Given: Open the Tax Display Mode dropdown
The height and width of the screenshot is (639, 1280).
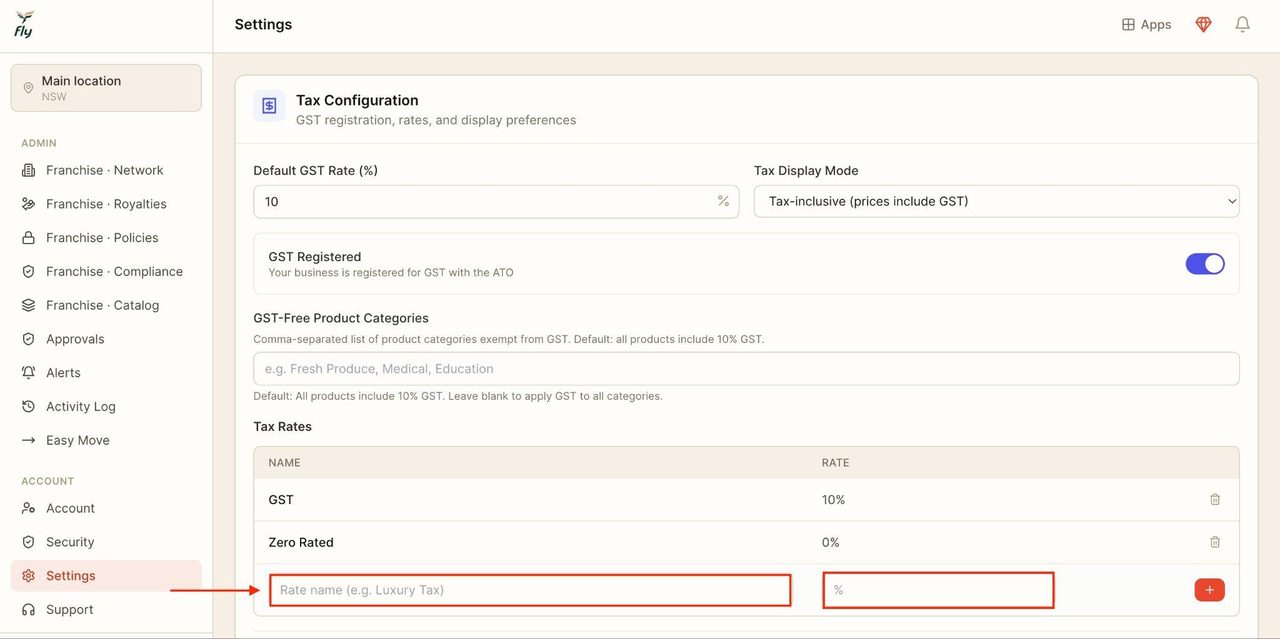Looking at the screenshot, I should (x=997, y=201).
